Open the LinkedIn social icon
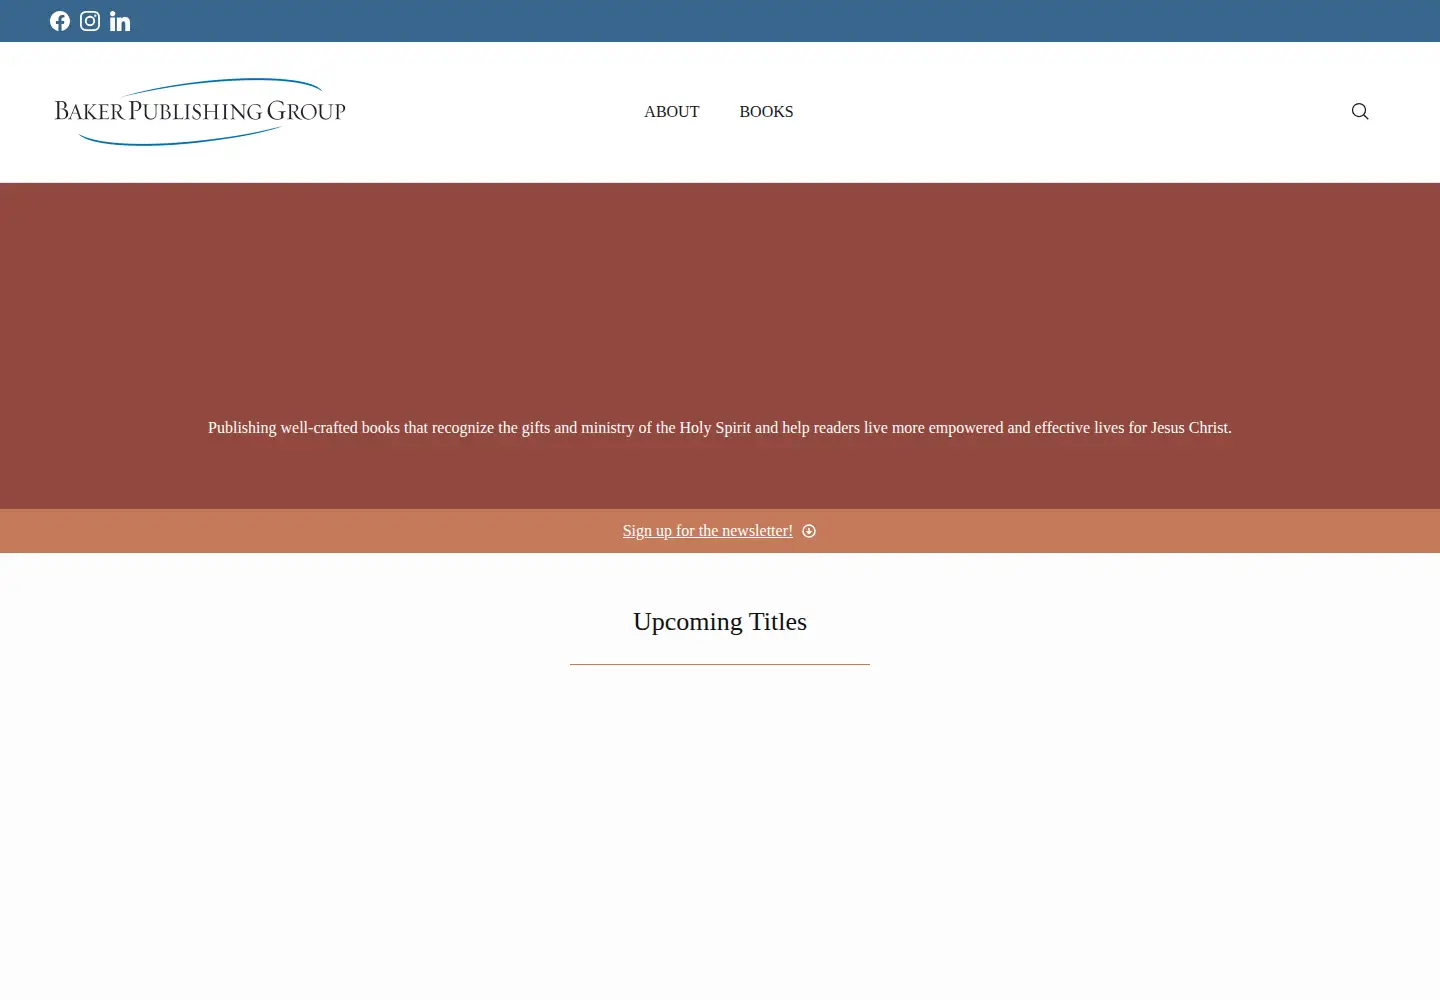The height and width of the screenshot is (1000, 1440). pos(120,21)
